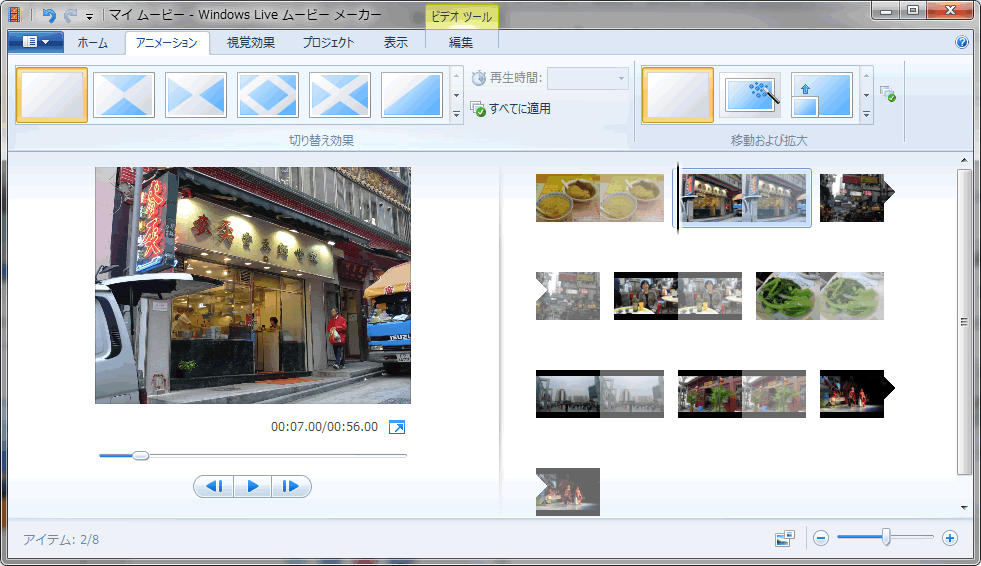The image size is (981, 566).
Task: Open the application menu dropdown button
Action: pyautogui.click(x=36, y=42)
